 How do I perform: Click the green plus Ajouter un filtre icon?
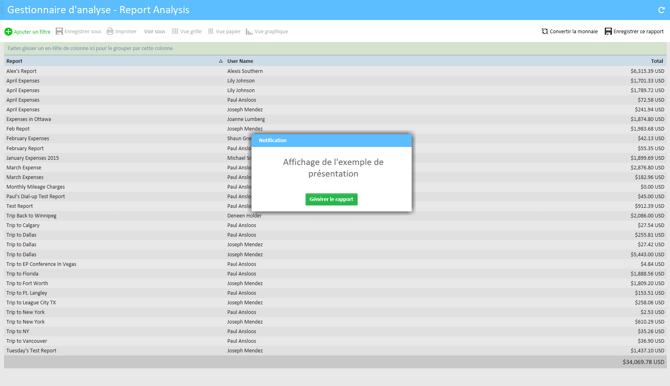point(8,32)
